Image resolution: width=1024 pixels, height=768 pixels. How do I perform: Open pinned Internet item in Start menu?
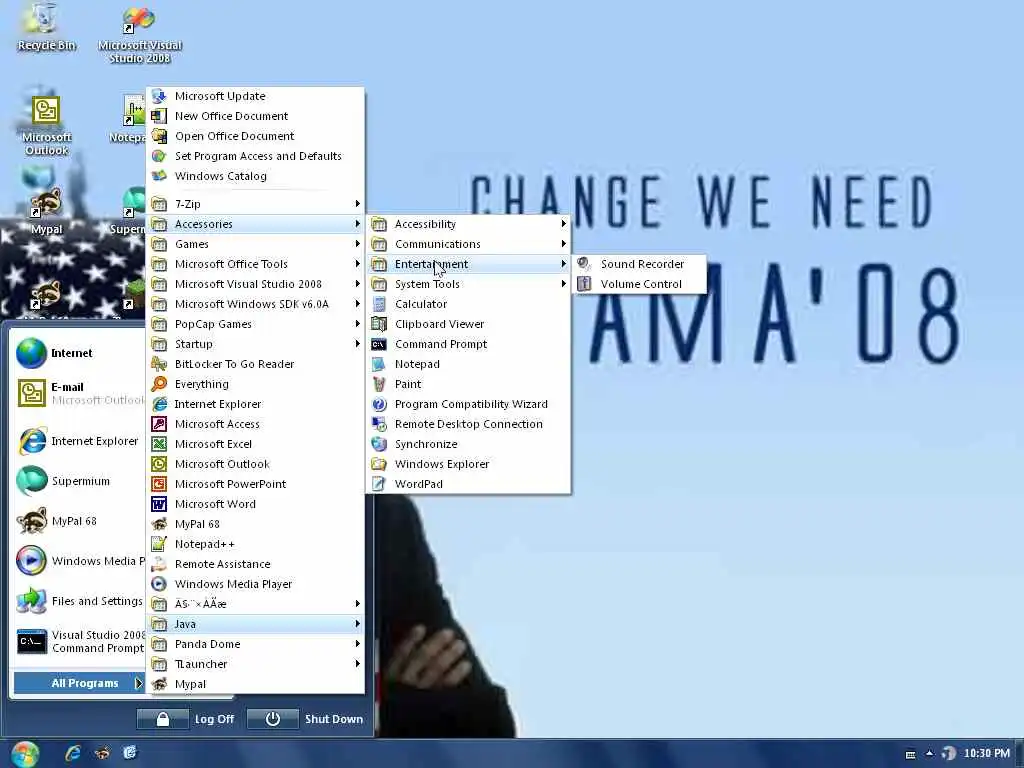[78, 353]
